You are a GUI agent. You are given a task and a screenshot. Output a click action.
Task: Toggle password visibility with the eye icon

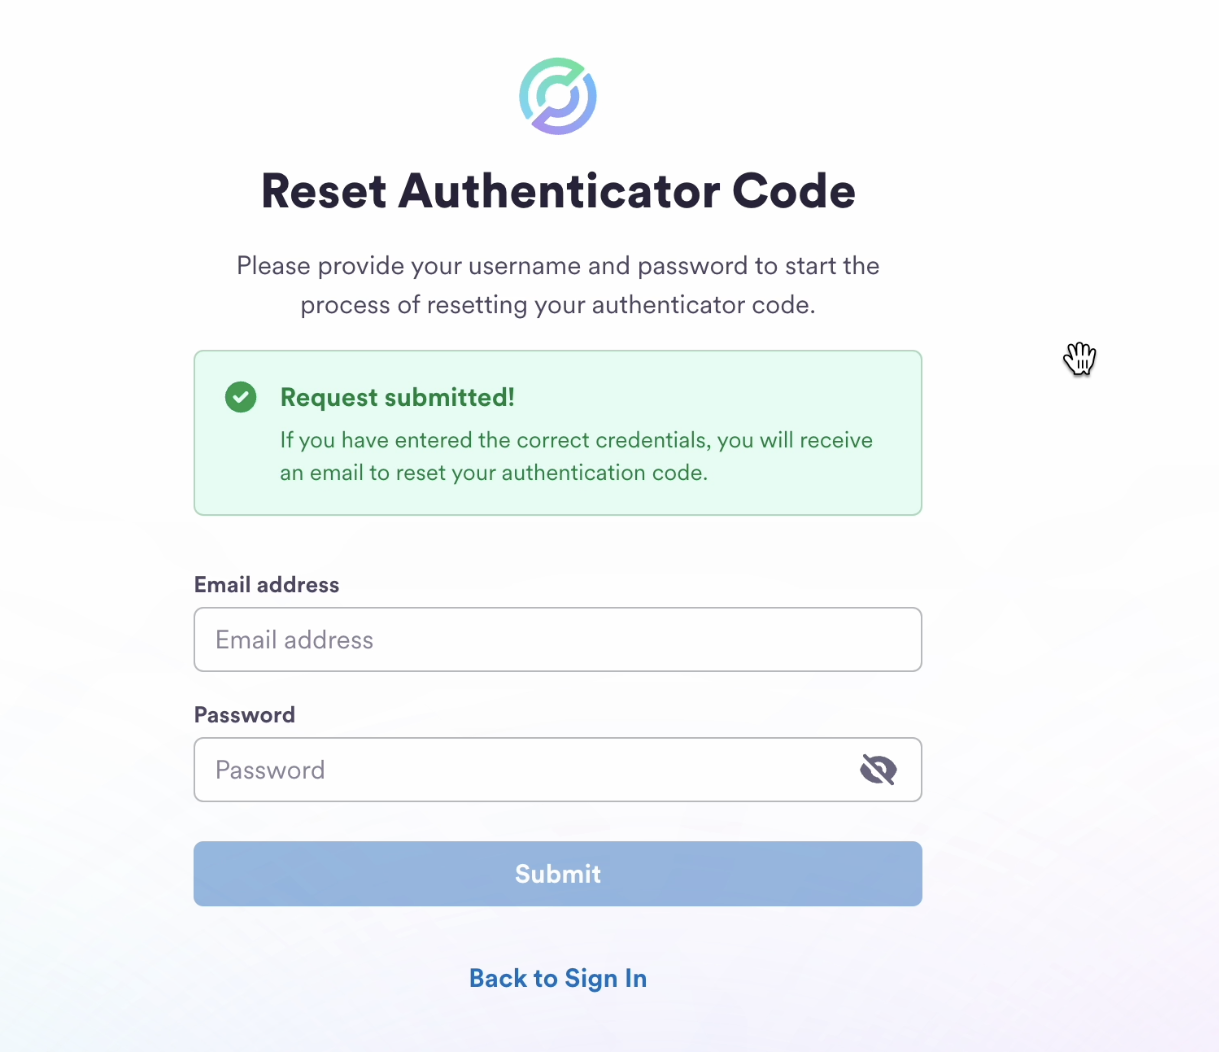pyautogui.click(x=878, y=770)
